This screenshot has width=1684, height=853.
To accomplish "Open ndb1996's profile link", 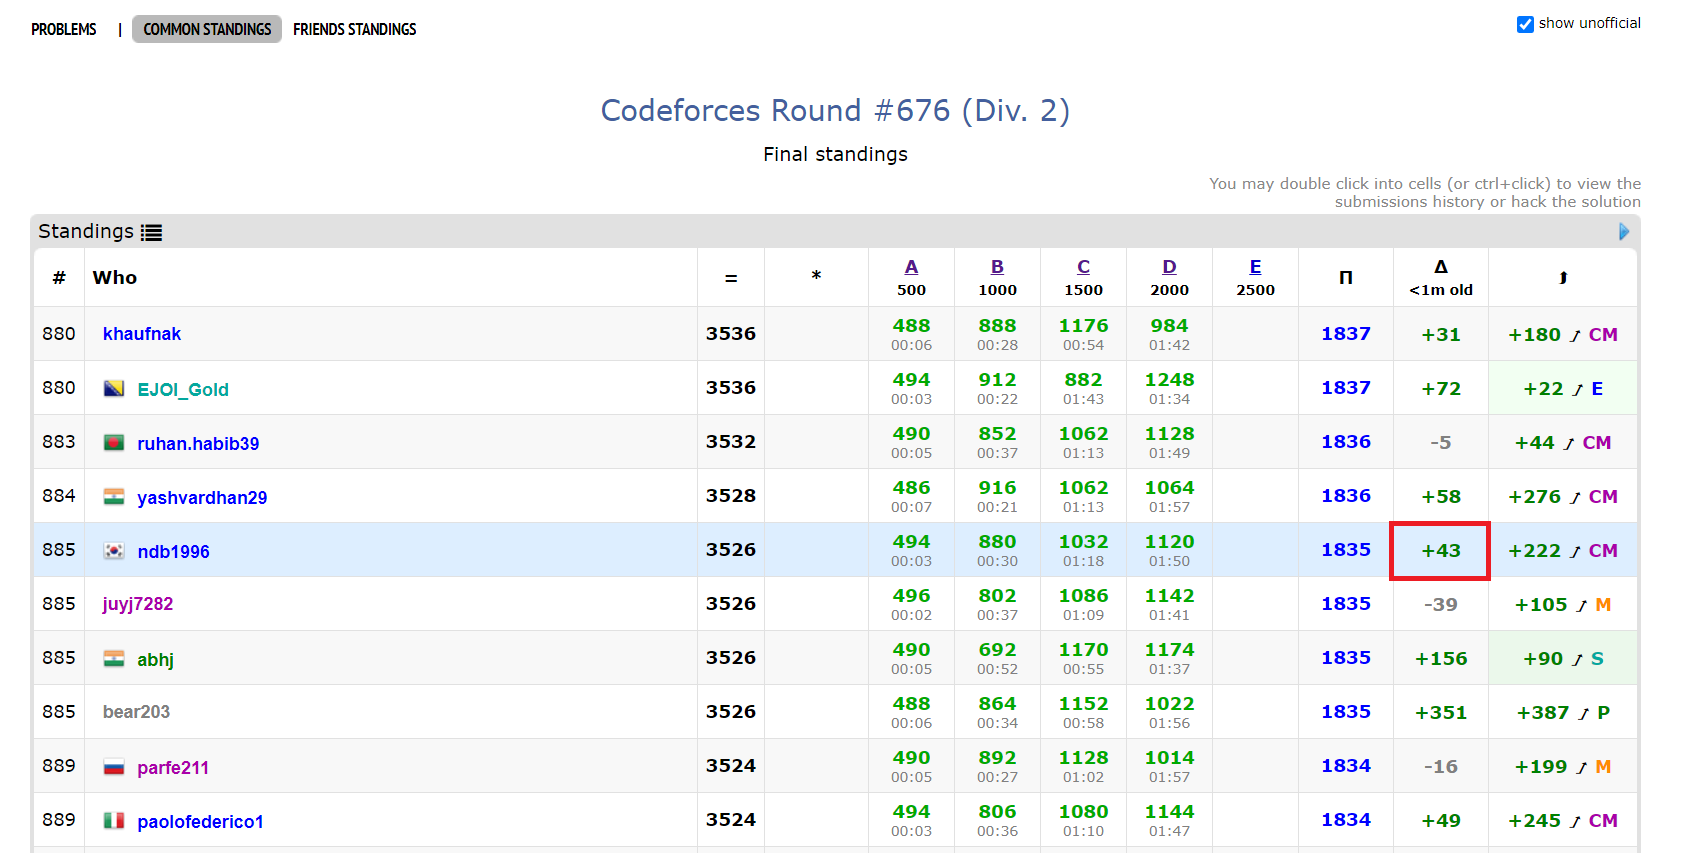I will pos(173,552).
